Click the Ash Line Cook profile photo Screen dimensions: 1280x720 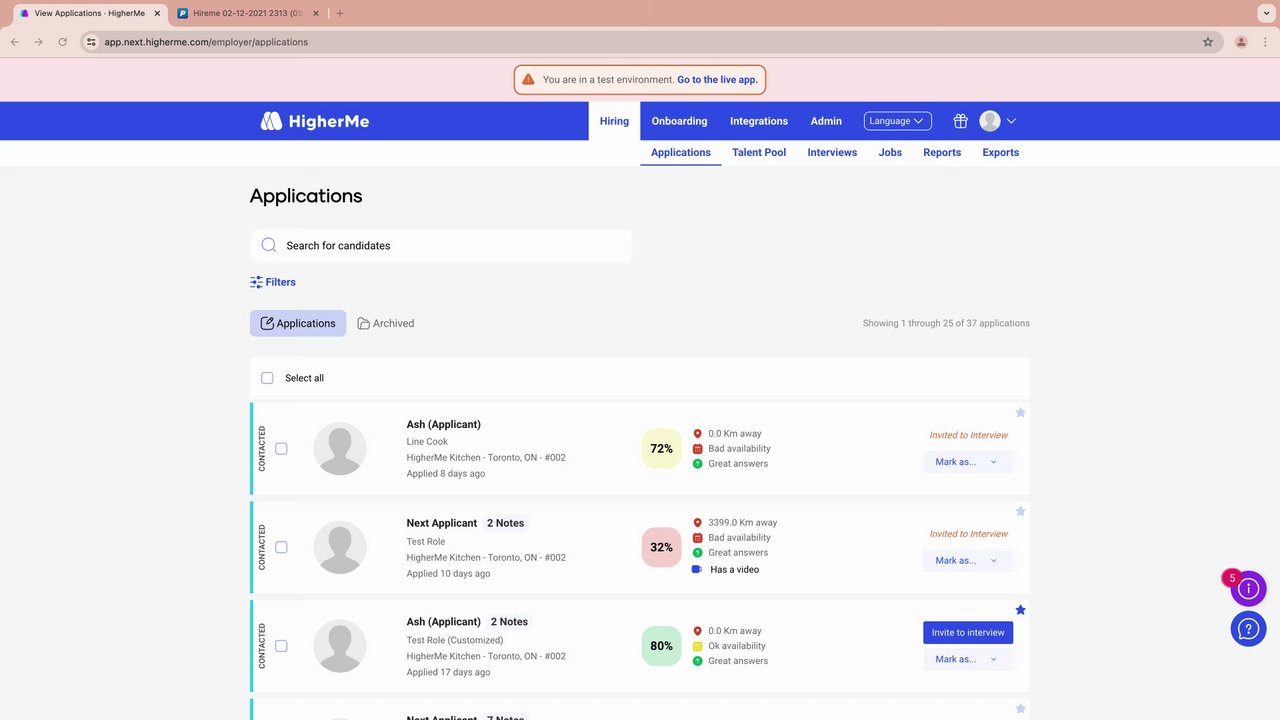(x=340, y=448)
